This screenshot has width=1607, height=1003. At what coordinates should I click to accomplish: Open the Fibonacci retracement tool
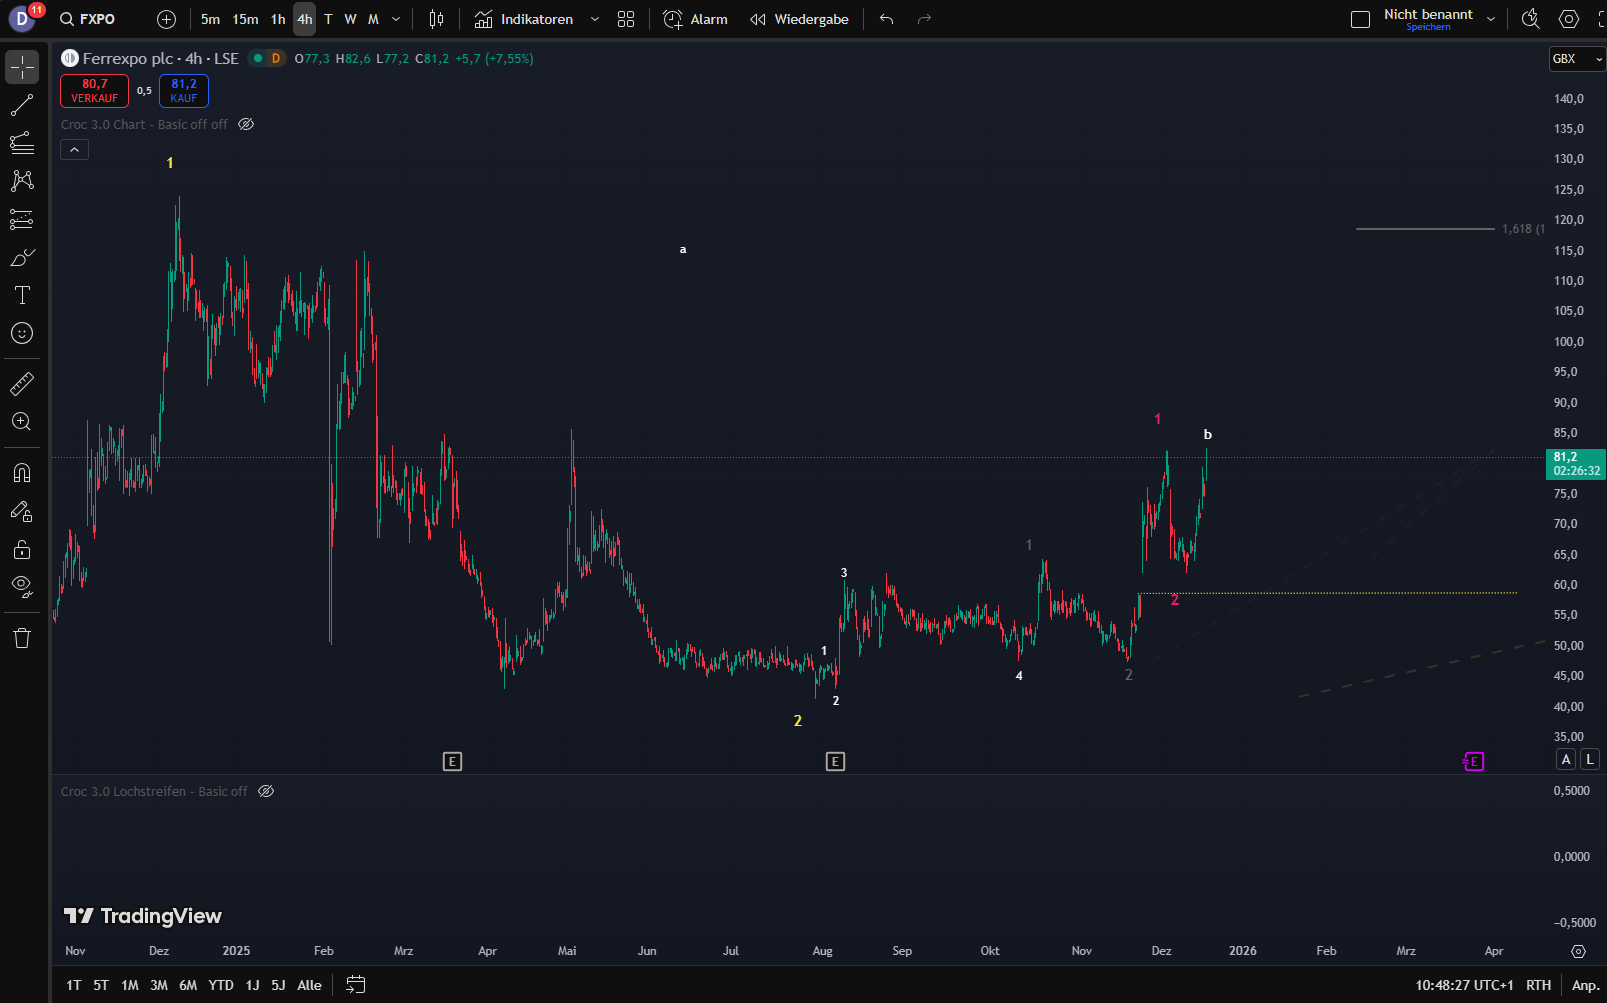coord(22,143)
